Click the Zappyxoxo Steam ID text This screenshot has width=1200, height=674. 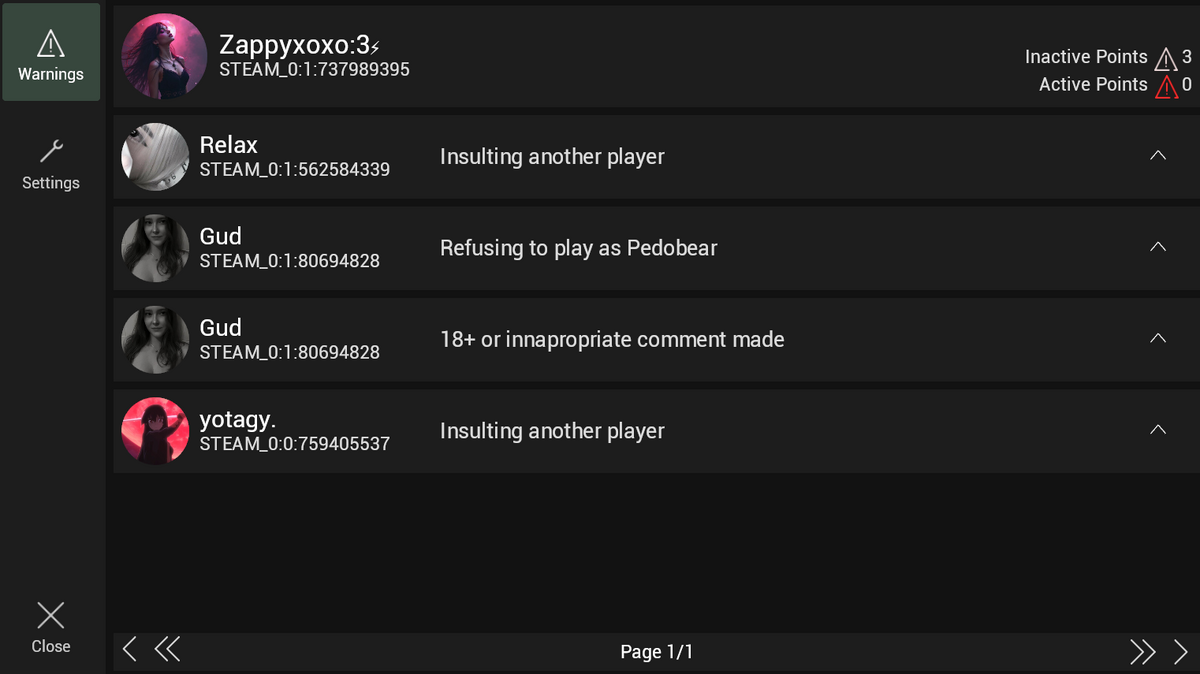315,70
